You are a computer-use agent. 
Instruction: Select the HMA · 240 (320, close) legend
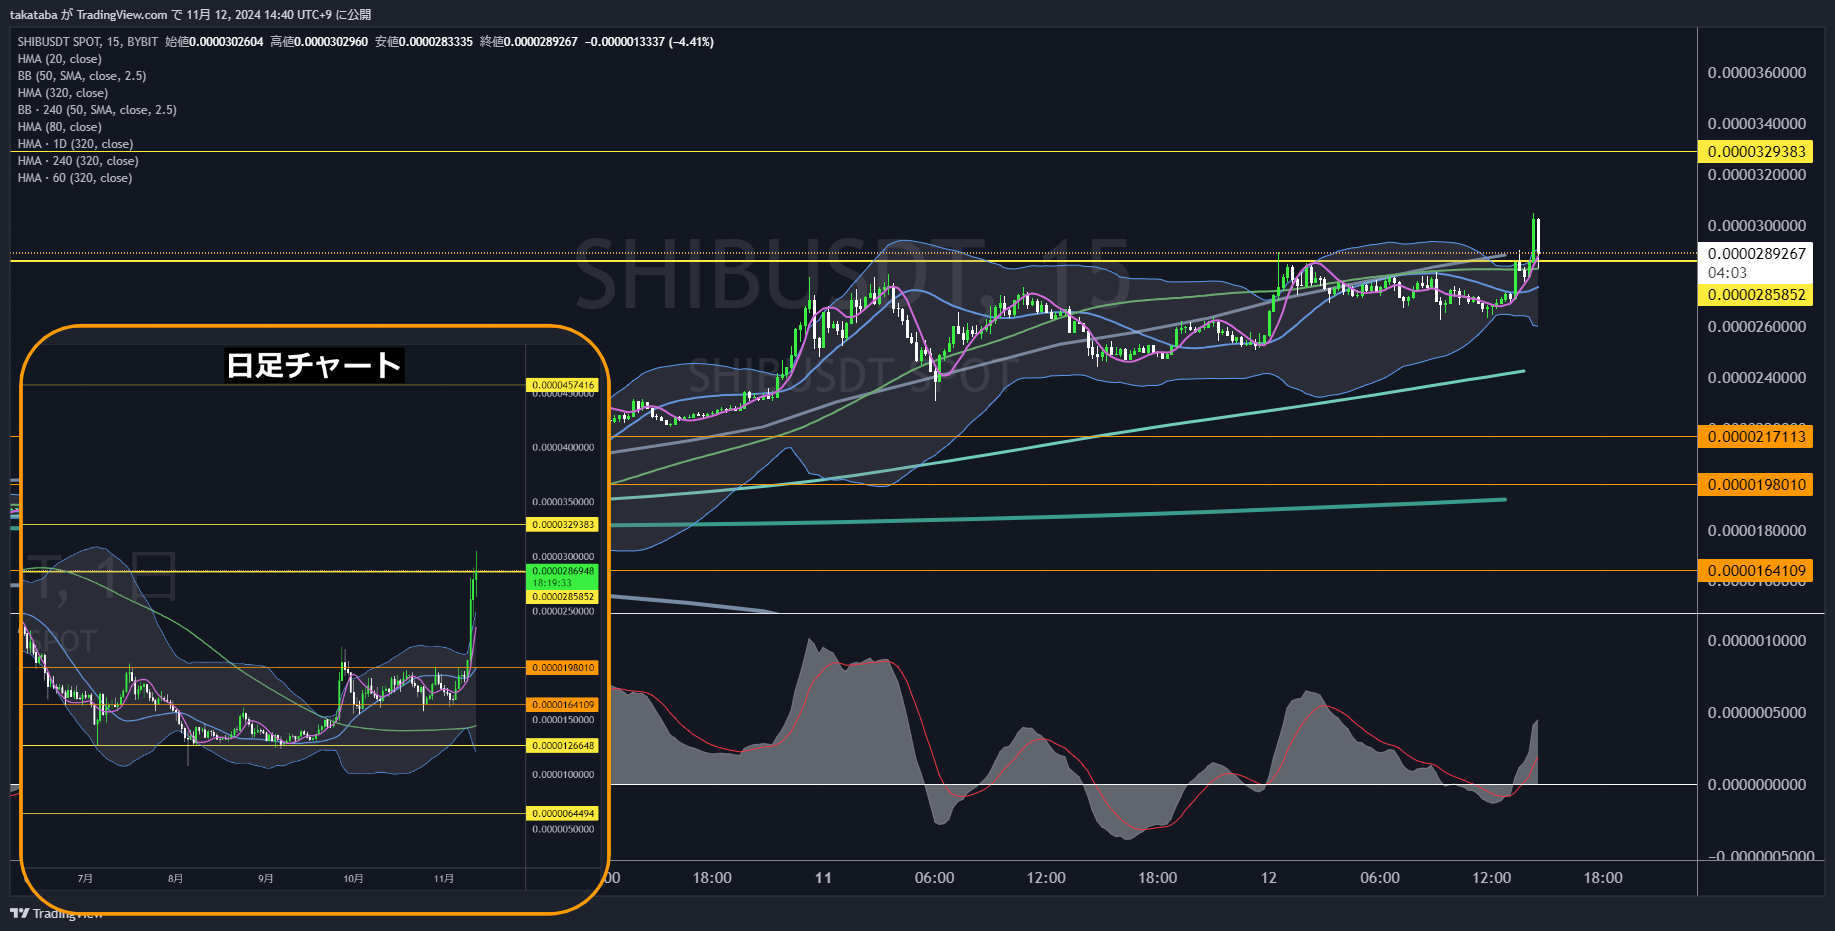click(x=78, y=161)
